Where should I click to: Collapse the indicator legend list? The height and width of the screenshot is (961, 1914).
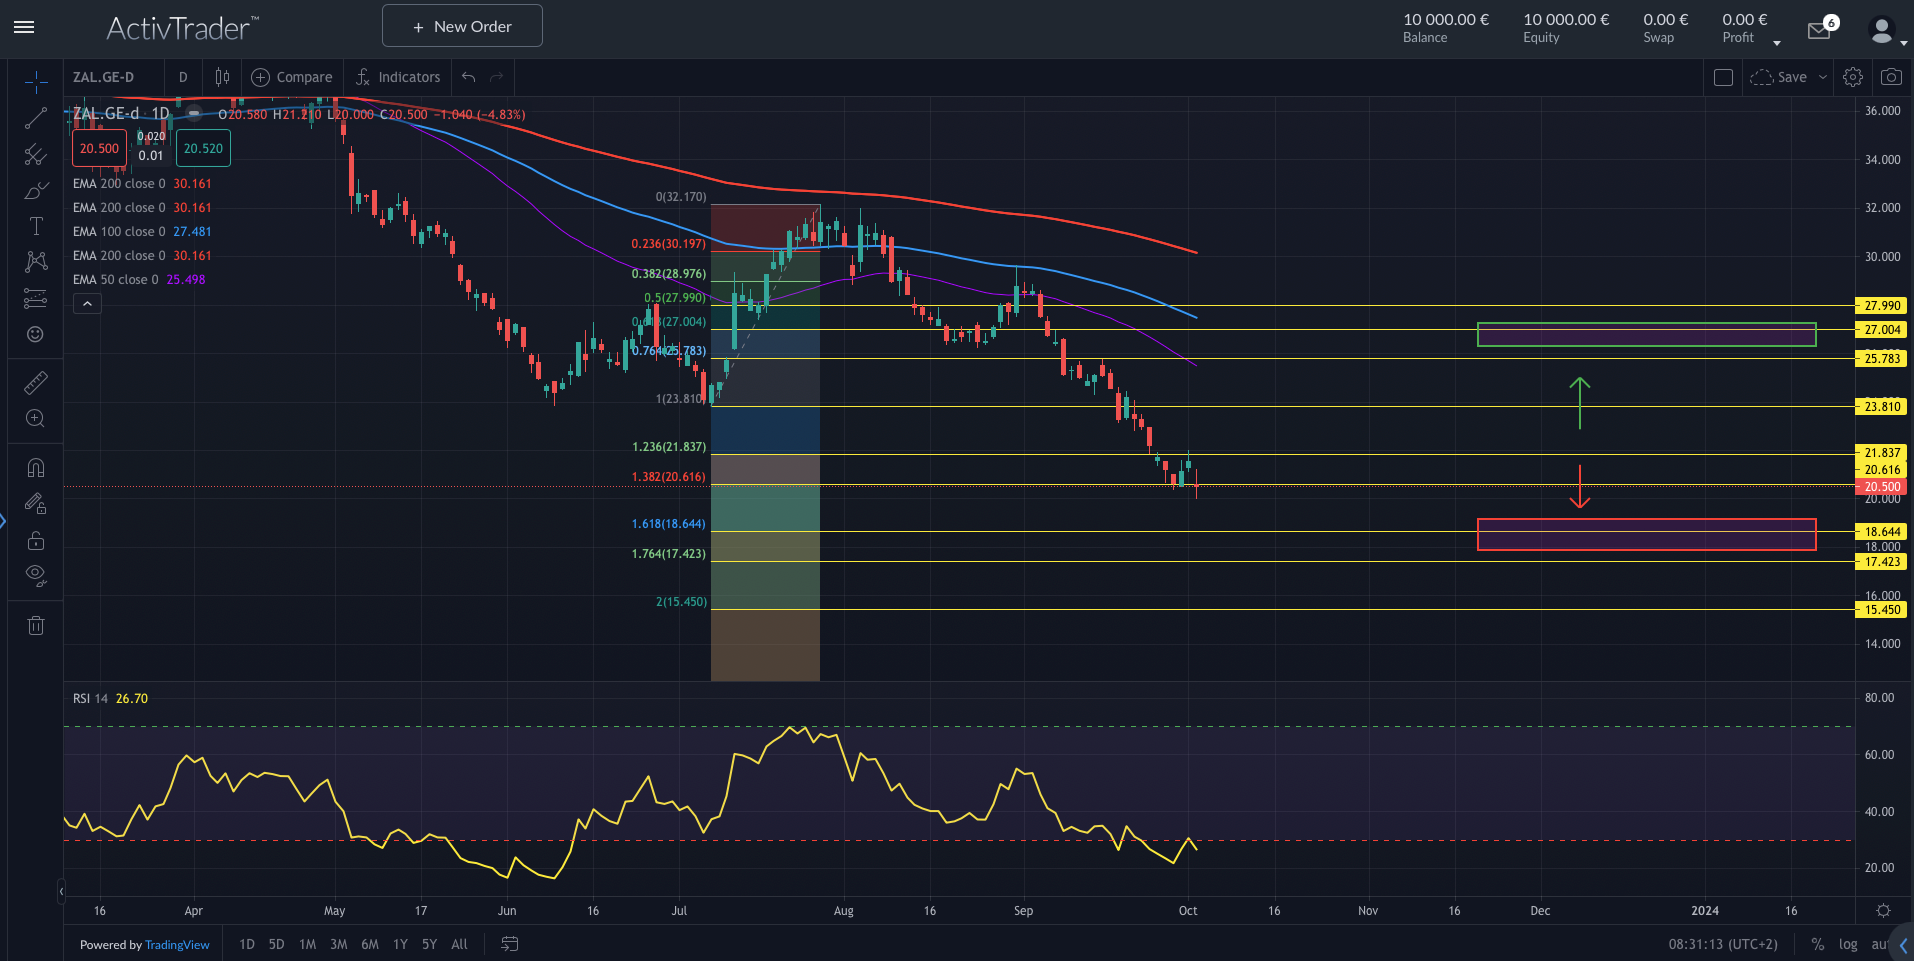87,304
